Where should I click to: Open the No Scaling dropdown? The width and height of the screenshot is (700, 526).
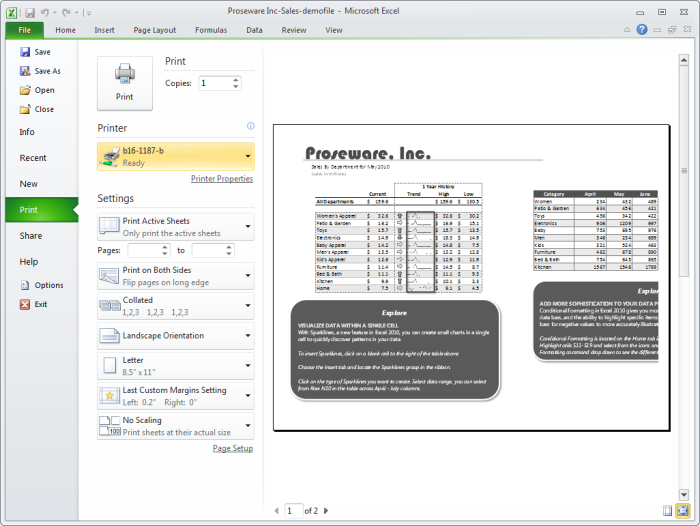(176, 426)
